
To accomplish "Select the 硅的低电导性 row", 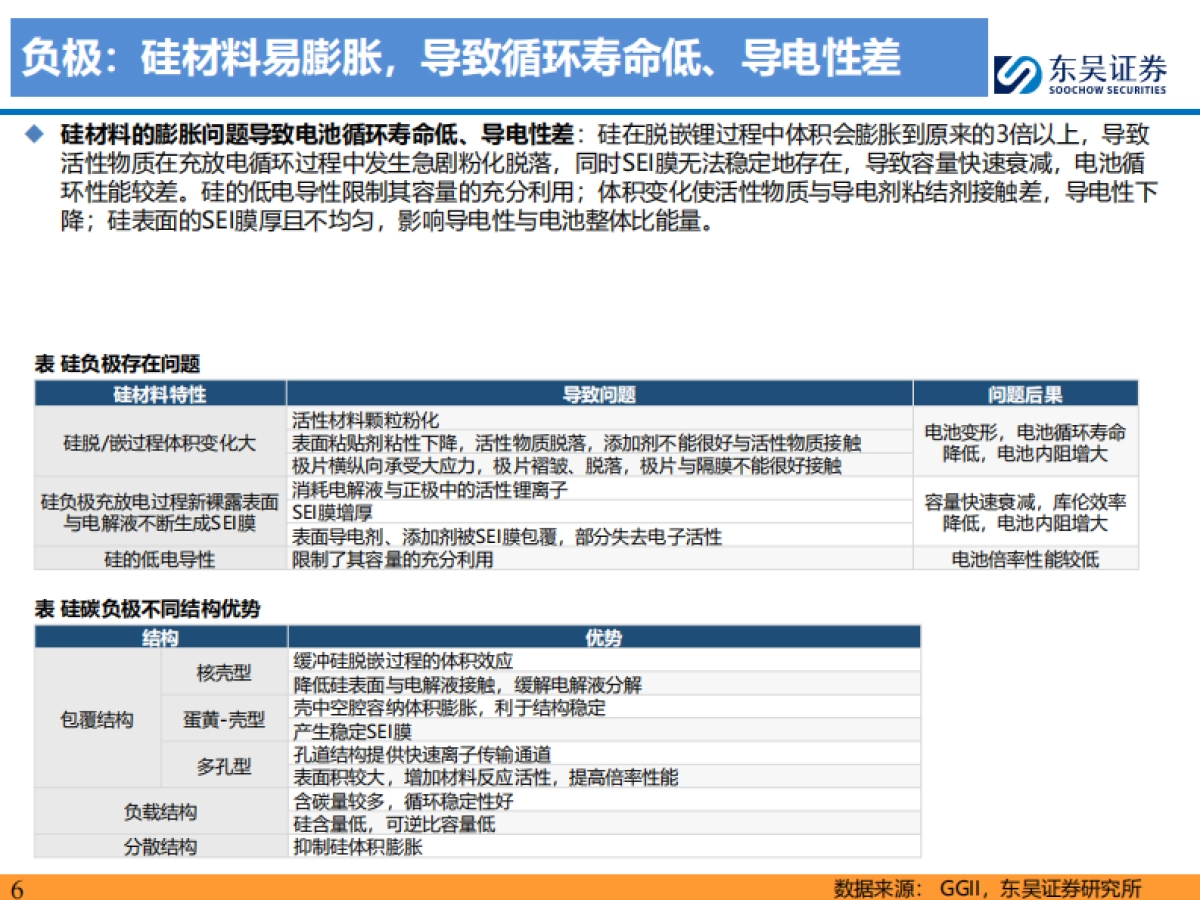I will click(x=160, y=561).
